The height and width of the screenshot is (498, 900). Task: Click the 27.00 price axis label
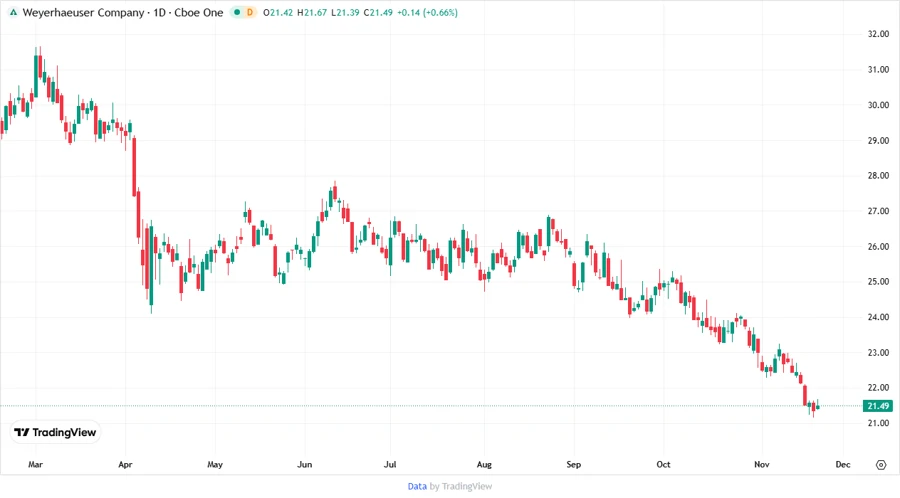878,211
